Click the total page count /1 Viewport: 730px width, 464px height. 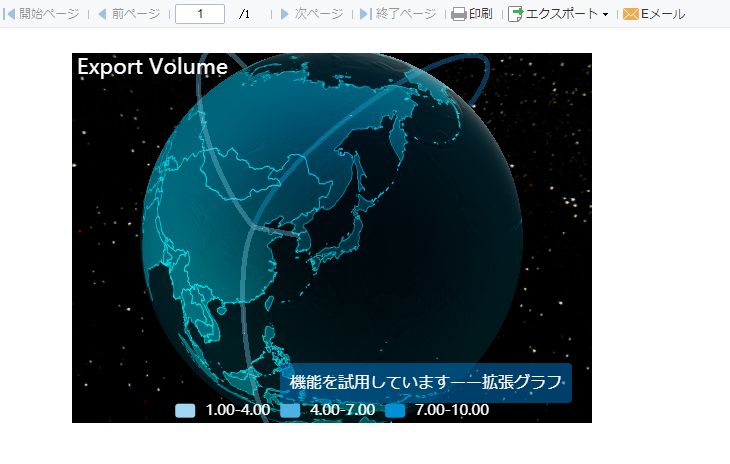click(x=244, y=14)
